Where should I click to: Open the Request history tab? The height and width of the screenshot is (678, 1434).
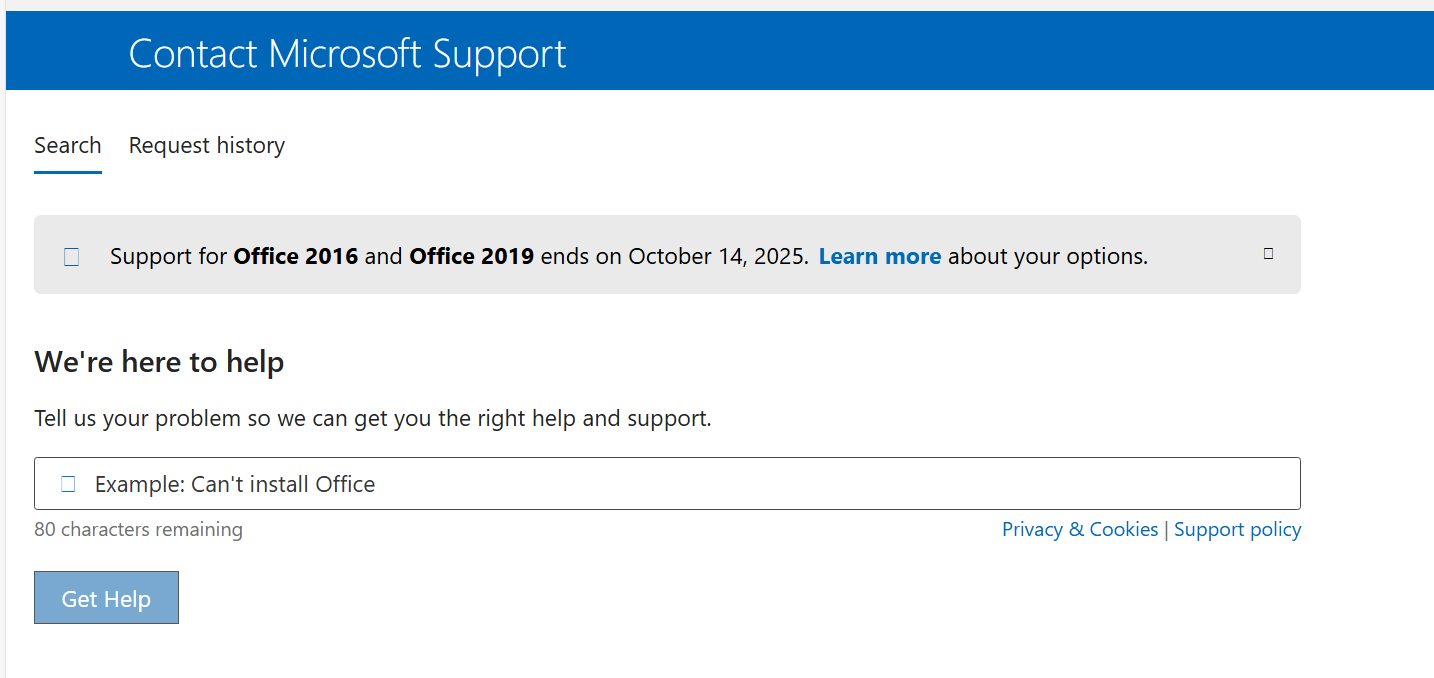pyautogui.click(x=207, y=146)
